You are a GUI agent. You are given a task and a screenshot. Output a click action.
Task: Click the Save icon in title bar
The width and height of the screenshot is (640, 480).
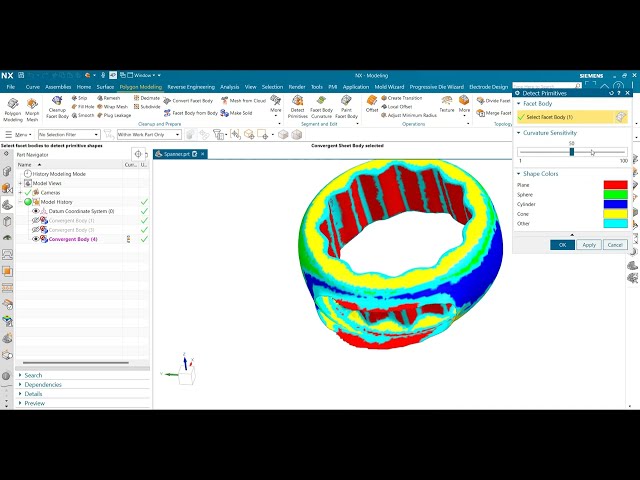pos(21,75)
